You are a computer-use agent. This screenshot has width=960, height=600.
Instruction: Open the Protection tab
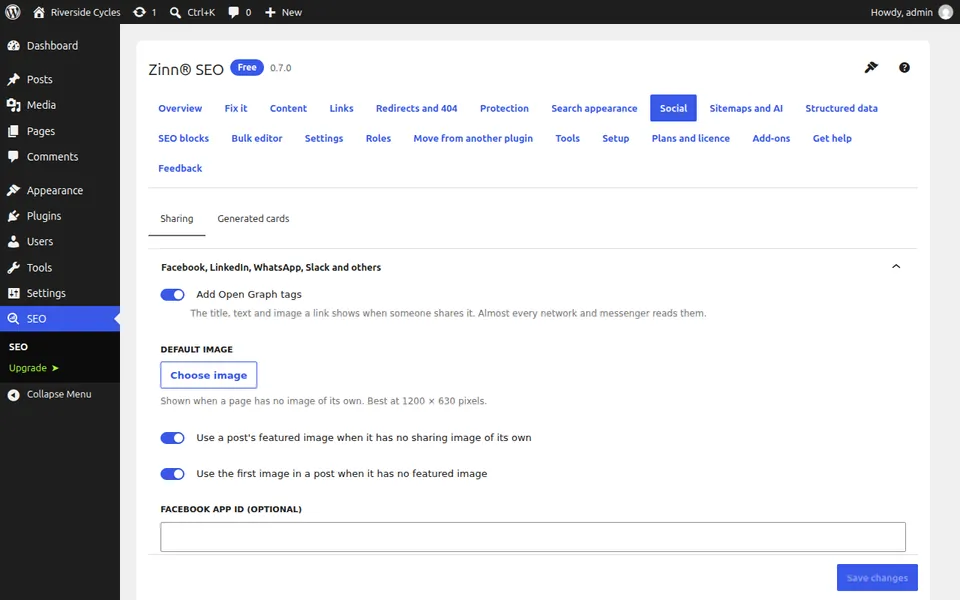[x=504, y=108]
